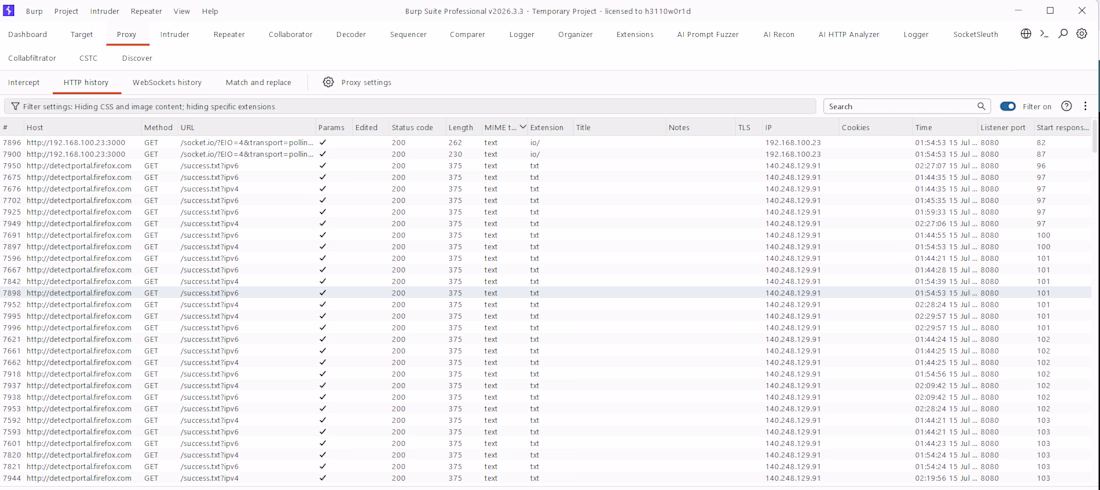The height and width of the screenshot is (490, 1100).
Task: Open the help question mark icon
Action: point(1066,106)
